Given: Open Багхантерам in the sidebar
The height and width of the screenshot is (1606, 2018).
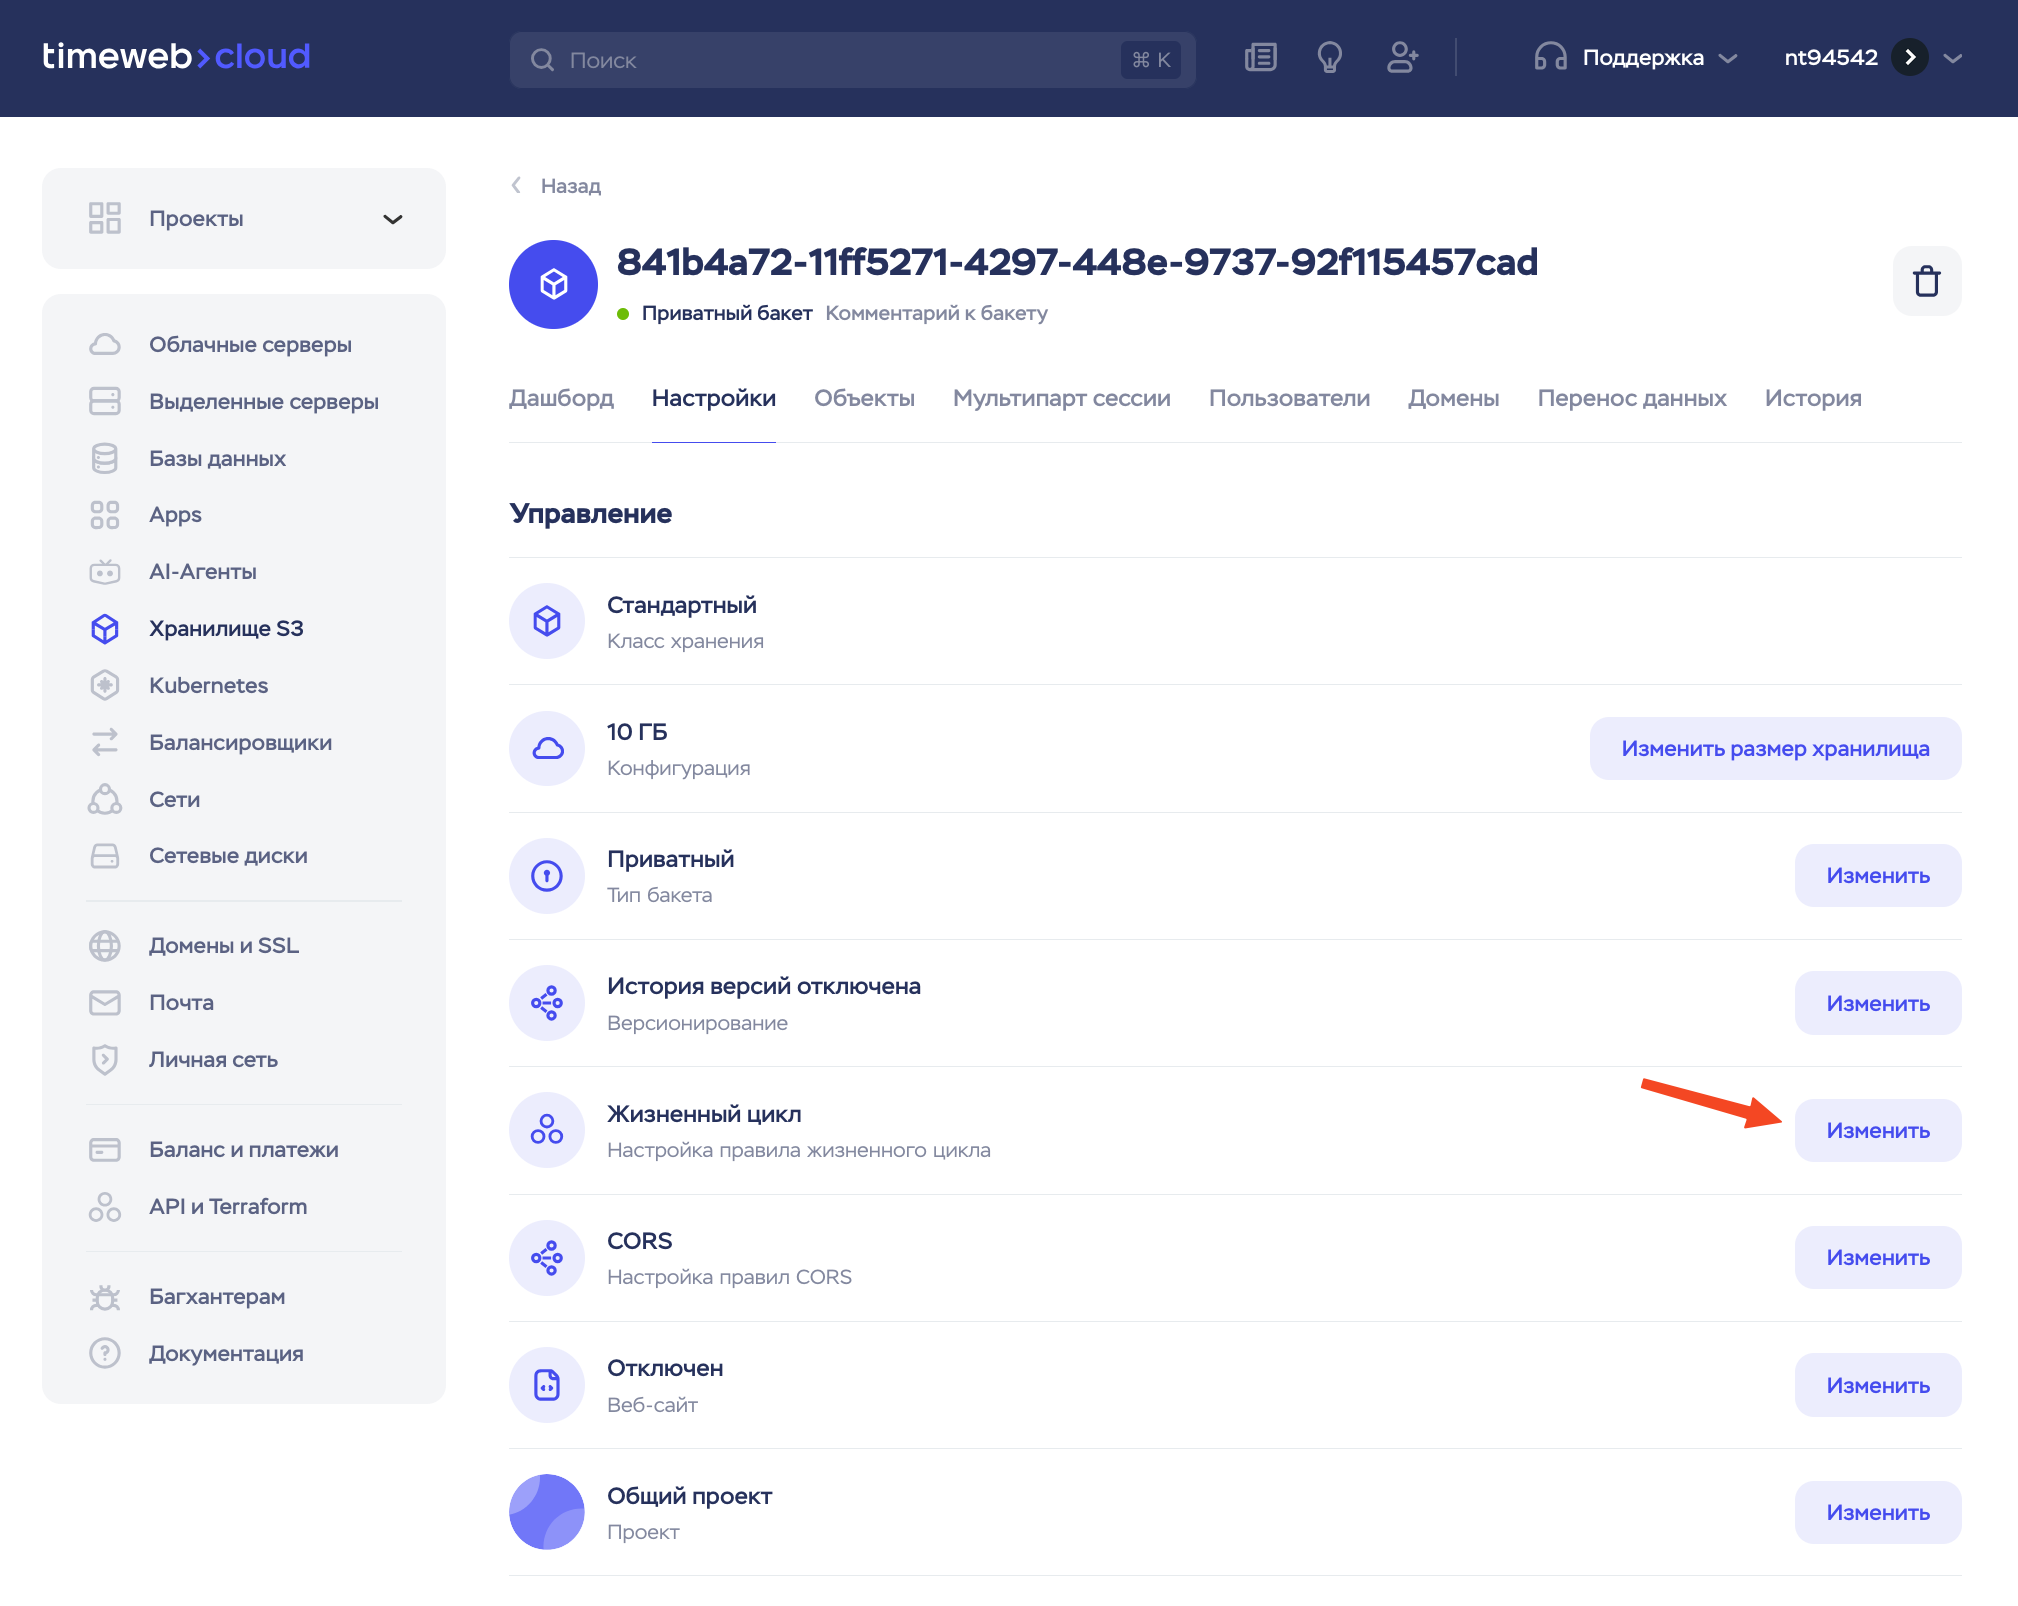Looking at the screenshot, I should 217,1296.
